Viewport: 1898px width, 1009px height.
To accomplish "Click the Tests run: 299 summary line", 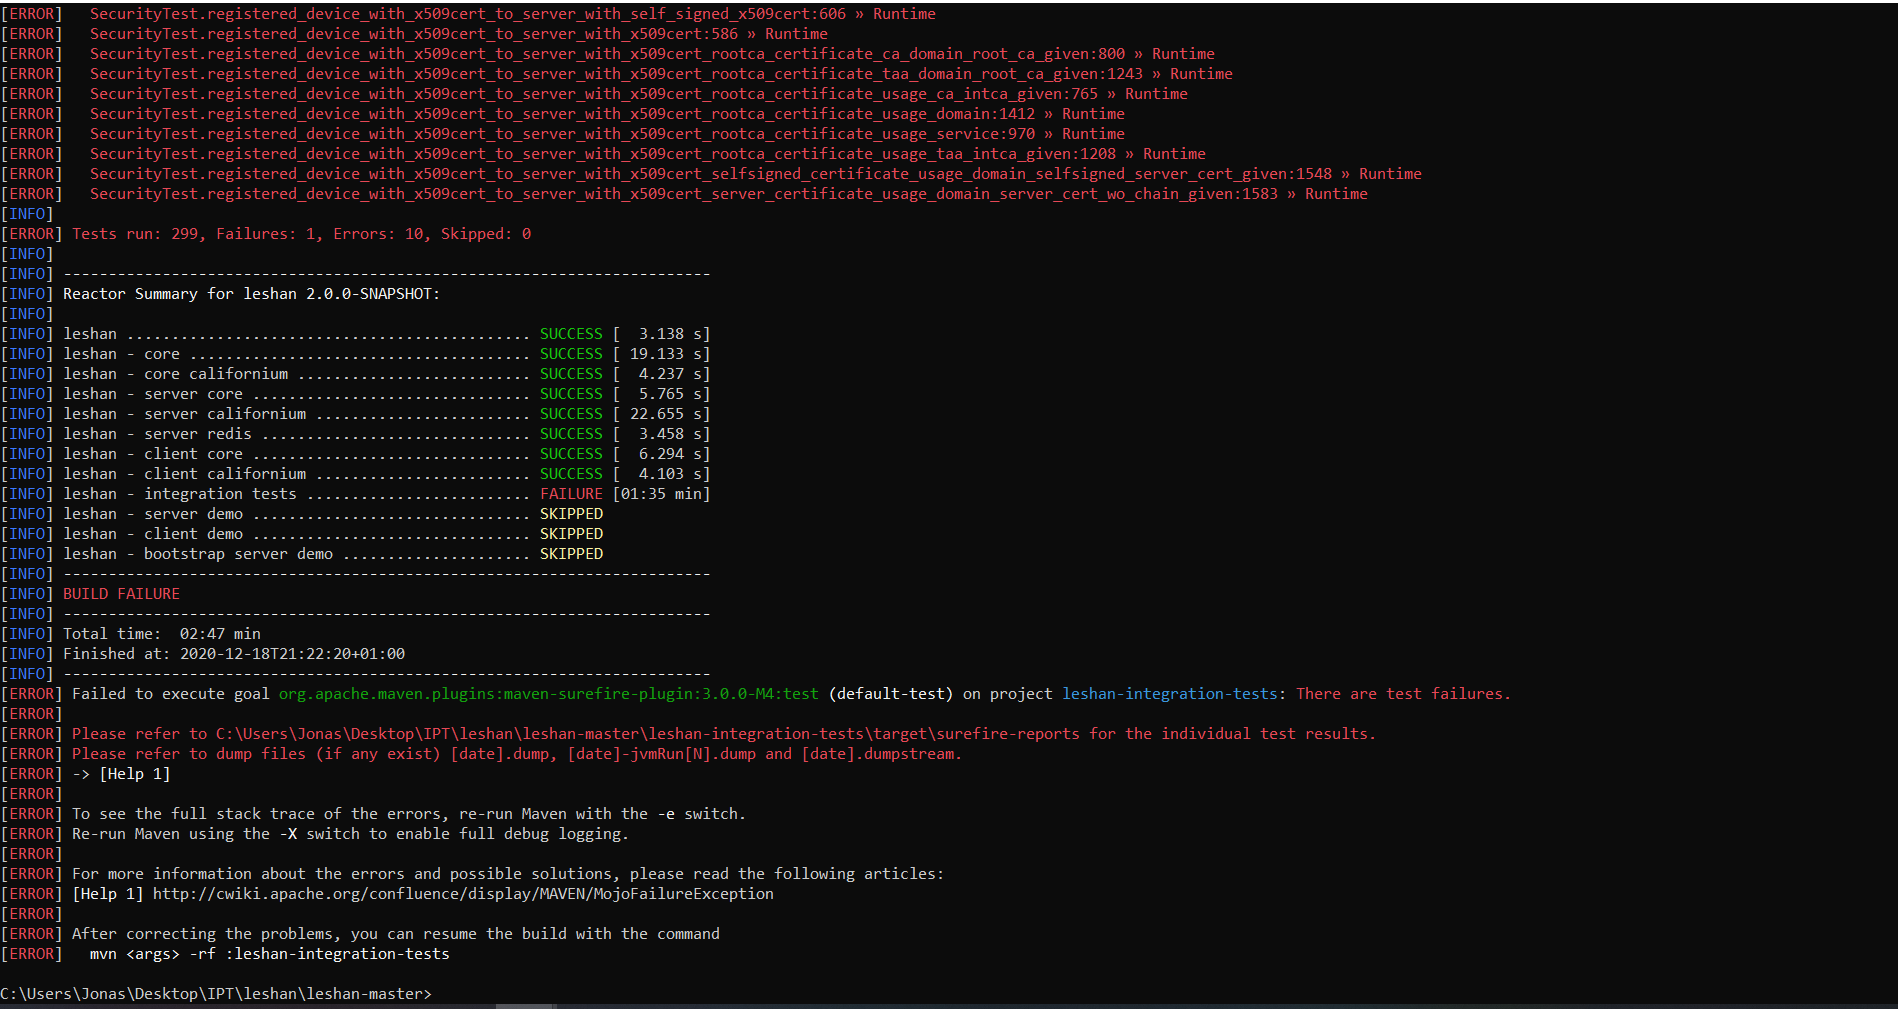I will [296, 233].
